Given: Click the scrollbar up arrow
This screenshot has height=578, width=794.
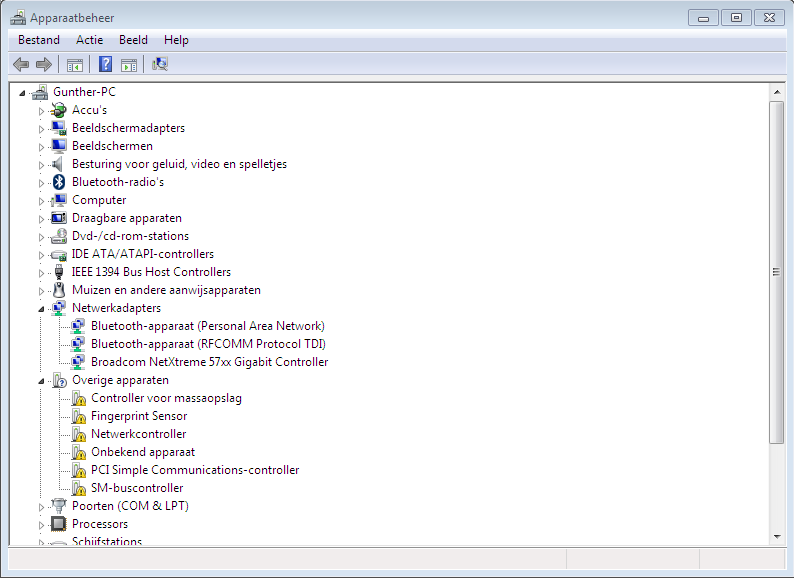Looking at the screenshot, I should tap(777, 92).
